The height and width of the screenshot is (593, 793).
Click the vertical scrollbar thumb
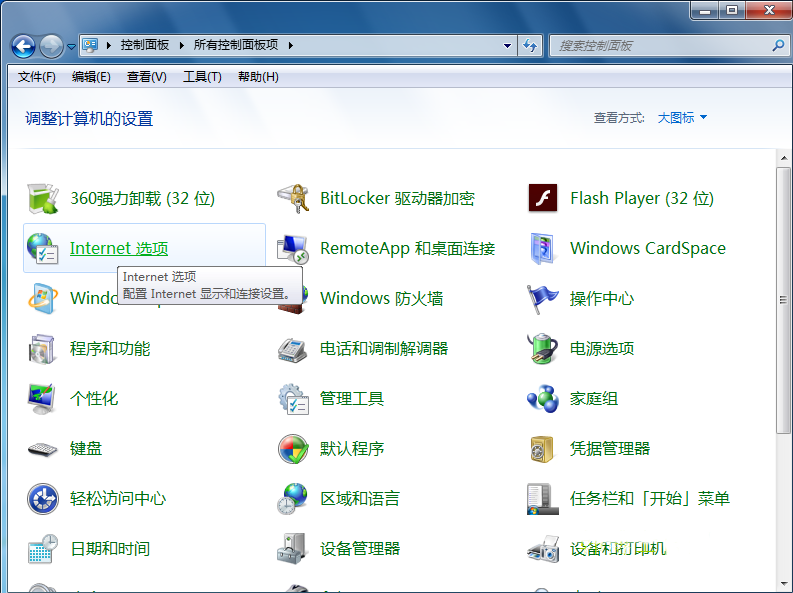tap(783, 299)
